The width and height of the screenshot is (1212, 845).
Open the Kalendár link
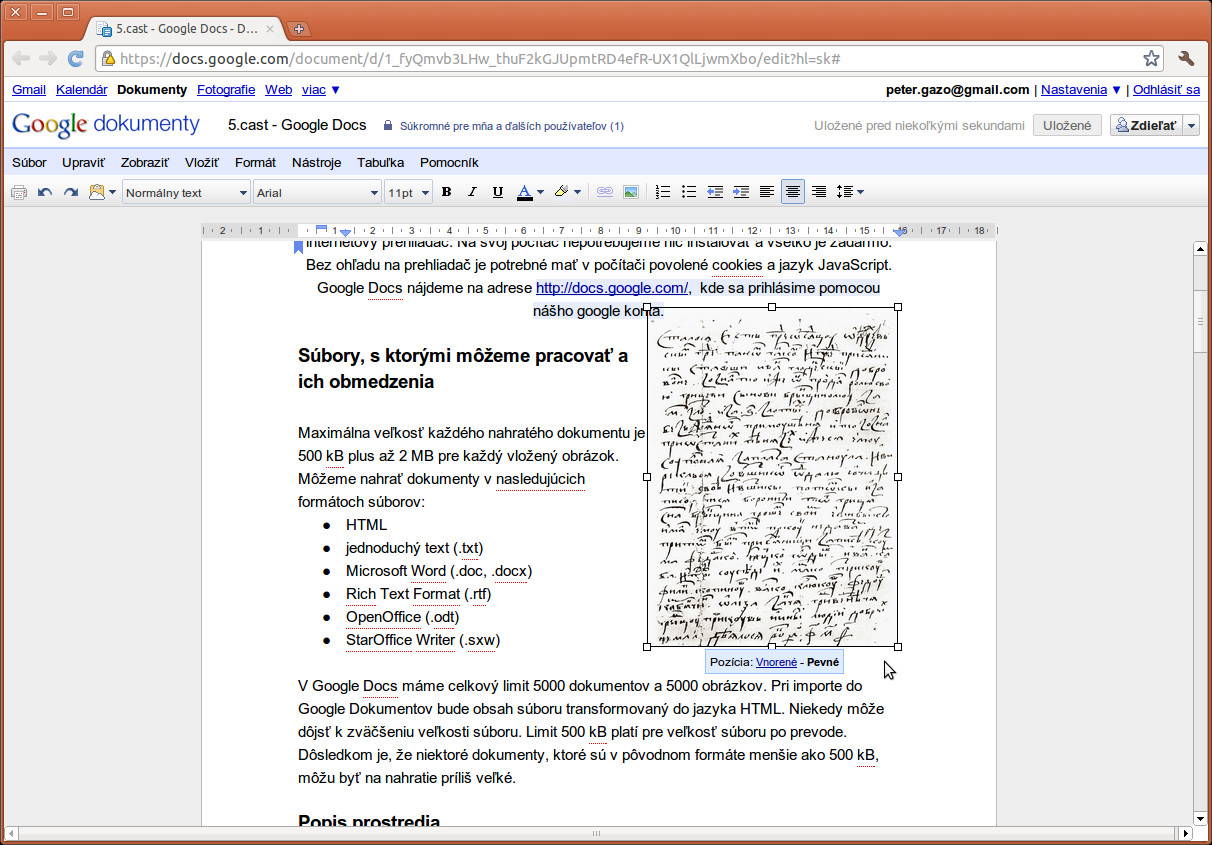pyautogui.click(x=82, y=90)
